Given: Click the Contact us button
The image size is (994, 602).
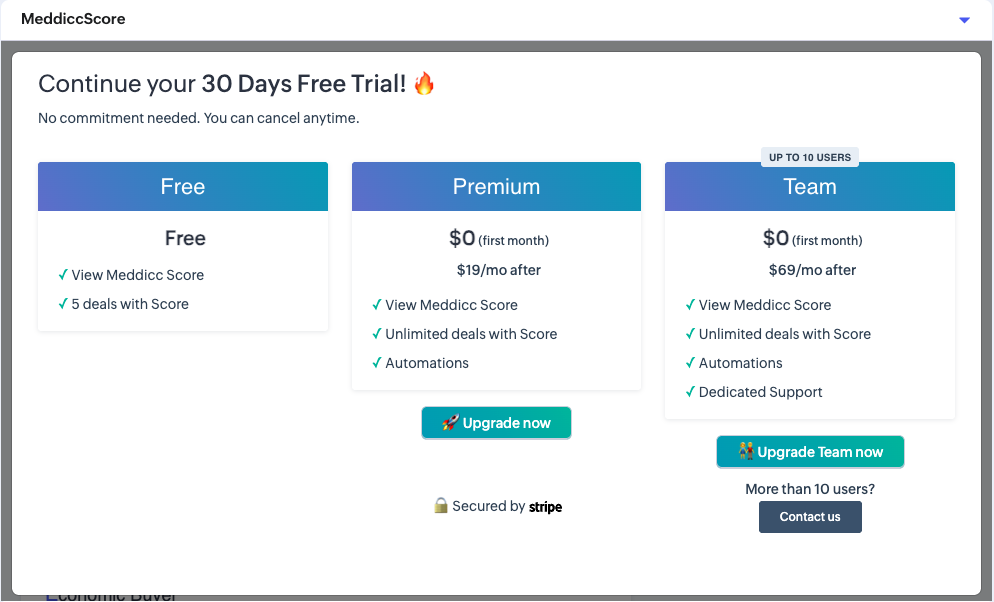Looking at the screenshot, I should click(x=810, y=517).
